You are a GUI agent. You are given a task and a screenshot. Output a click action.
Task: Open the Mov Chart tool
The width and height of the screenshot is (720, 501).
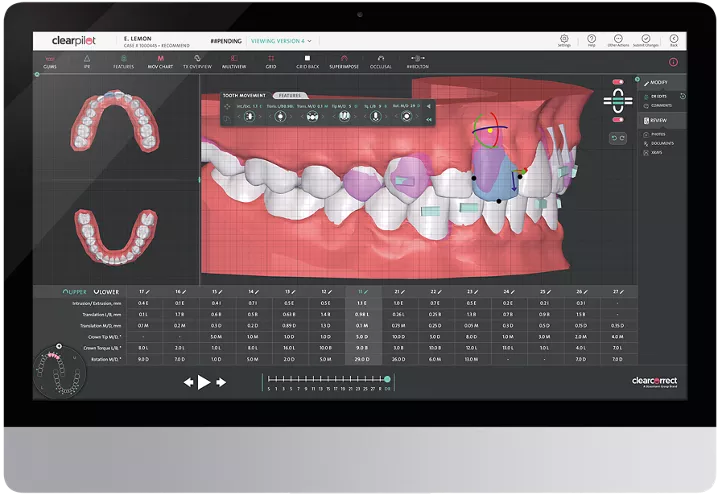[159, 62]
